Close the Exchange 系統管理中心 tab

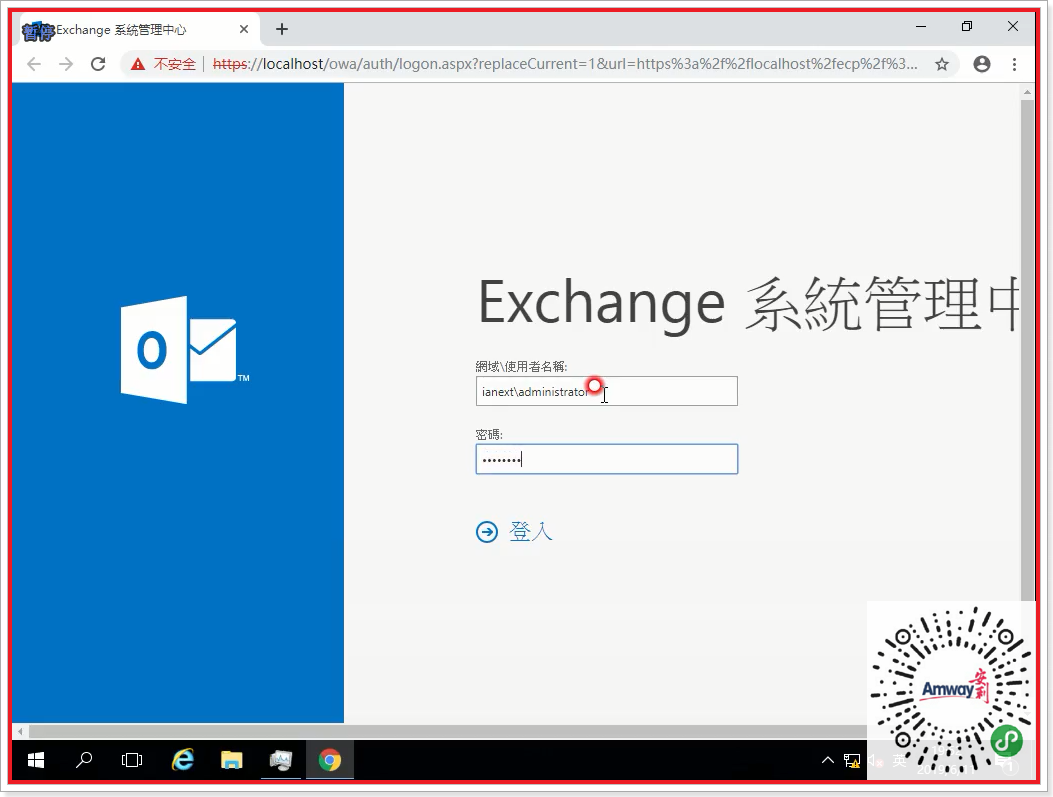(244, 29)
